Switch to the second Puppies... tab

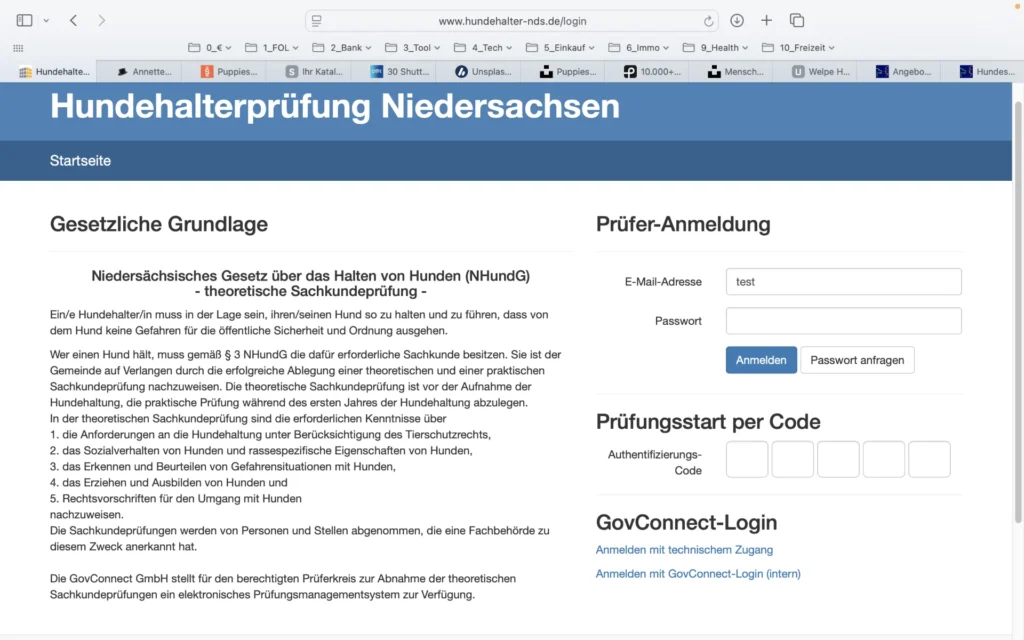(x=568, y=72)
